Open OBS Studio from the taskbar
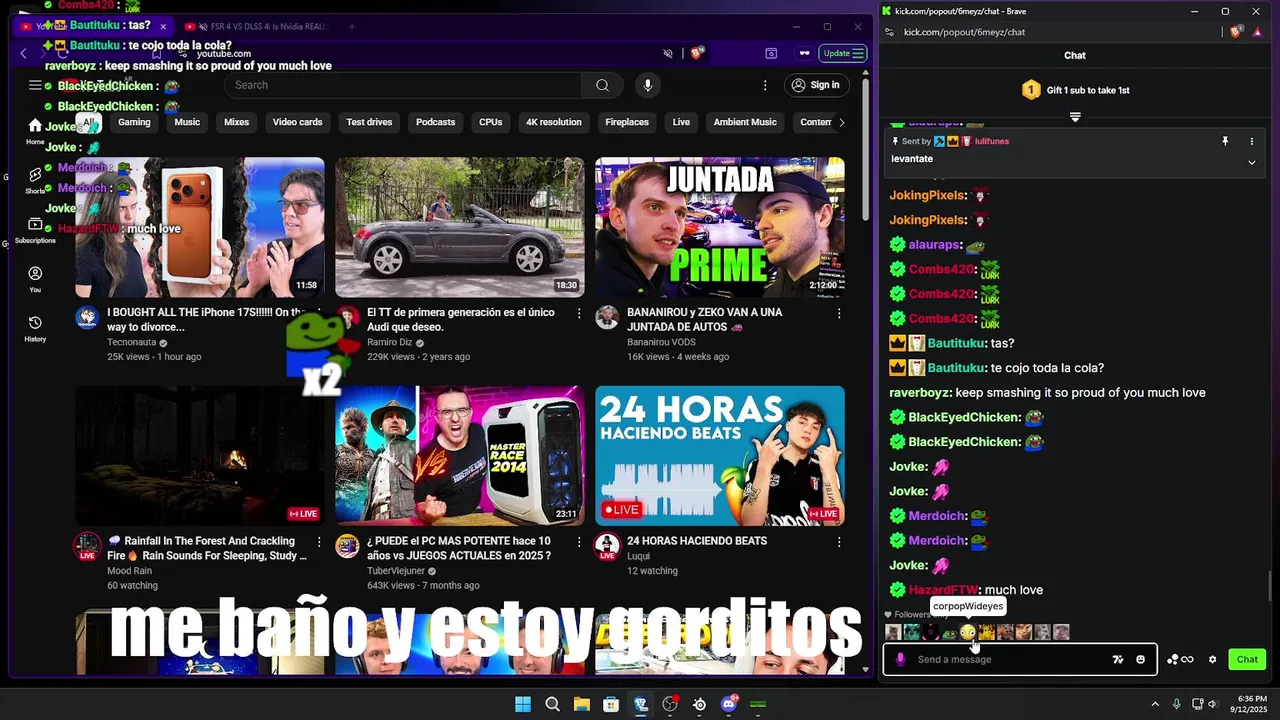The width and height of the screenshot is (1280, 720). pyautogui.click(x=670, y=704)
